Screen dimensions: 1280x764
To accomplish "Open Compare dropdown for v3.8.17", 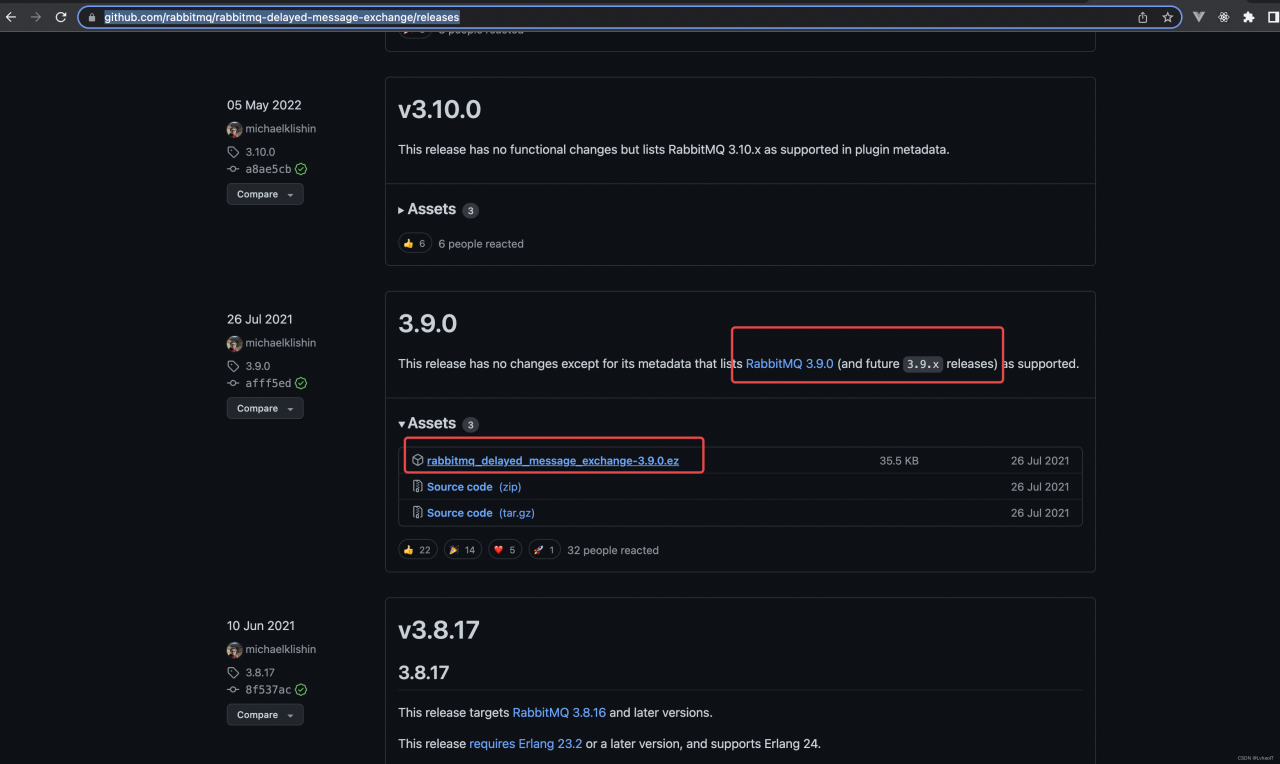I will (265, 714).
